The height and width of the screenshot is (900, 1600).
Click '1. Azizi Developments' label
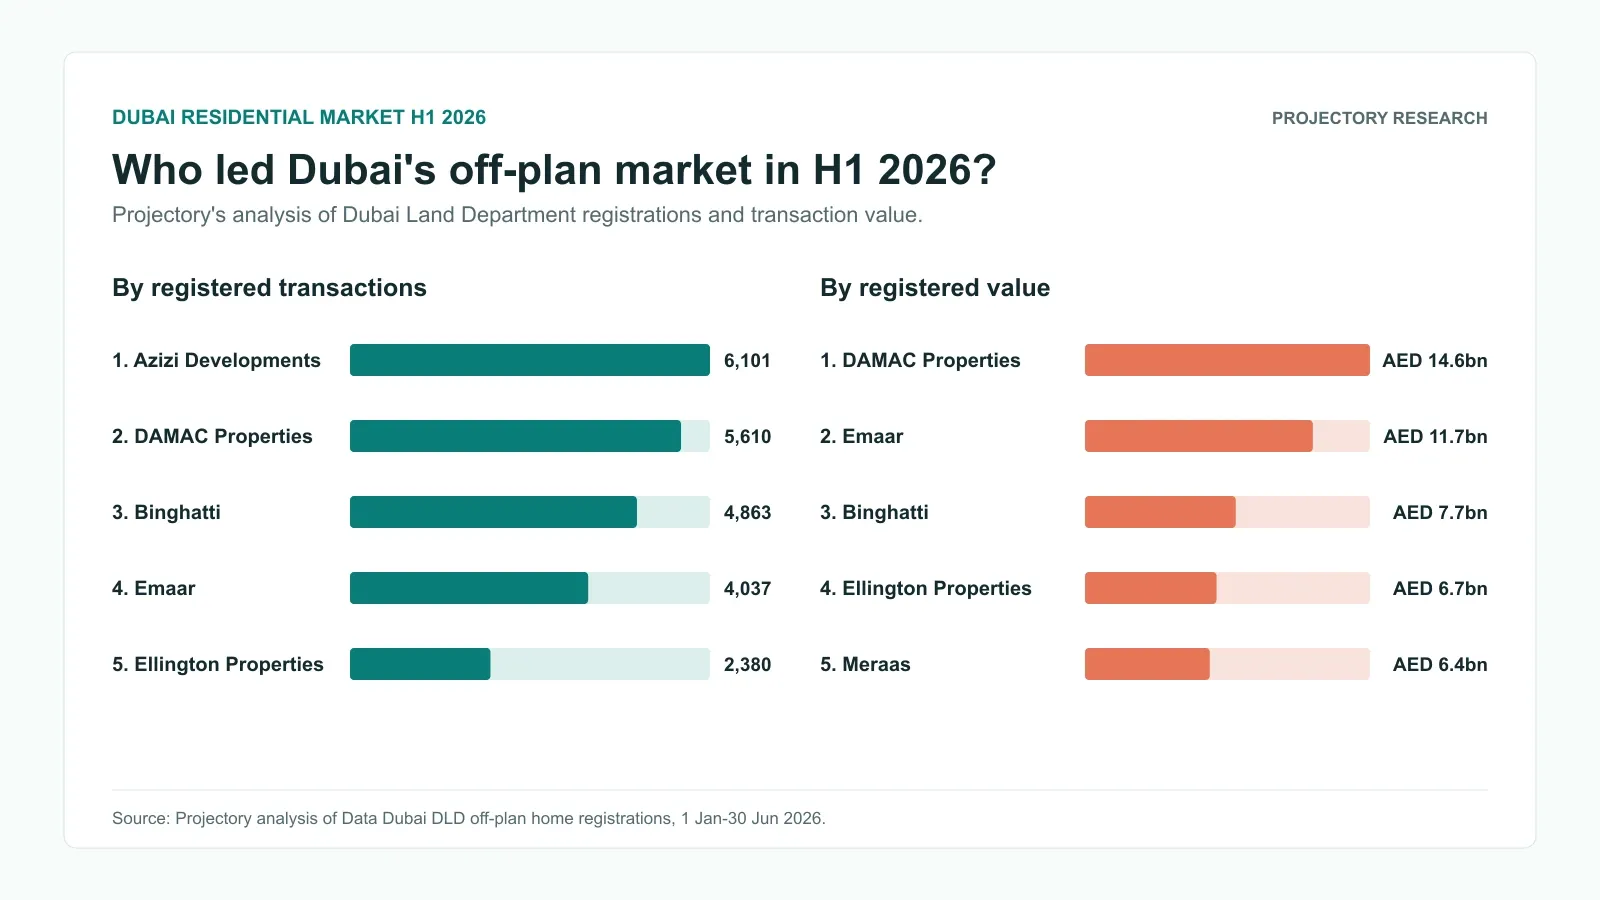[216, 360]
